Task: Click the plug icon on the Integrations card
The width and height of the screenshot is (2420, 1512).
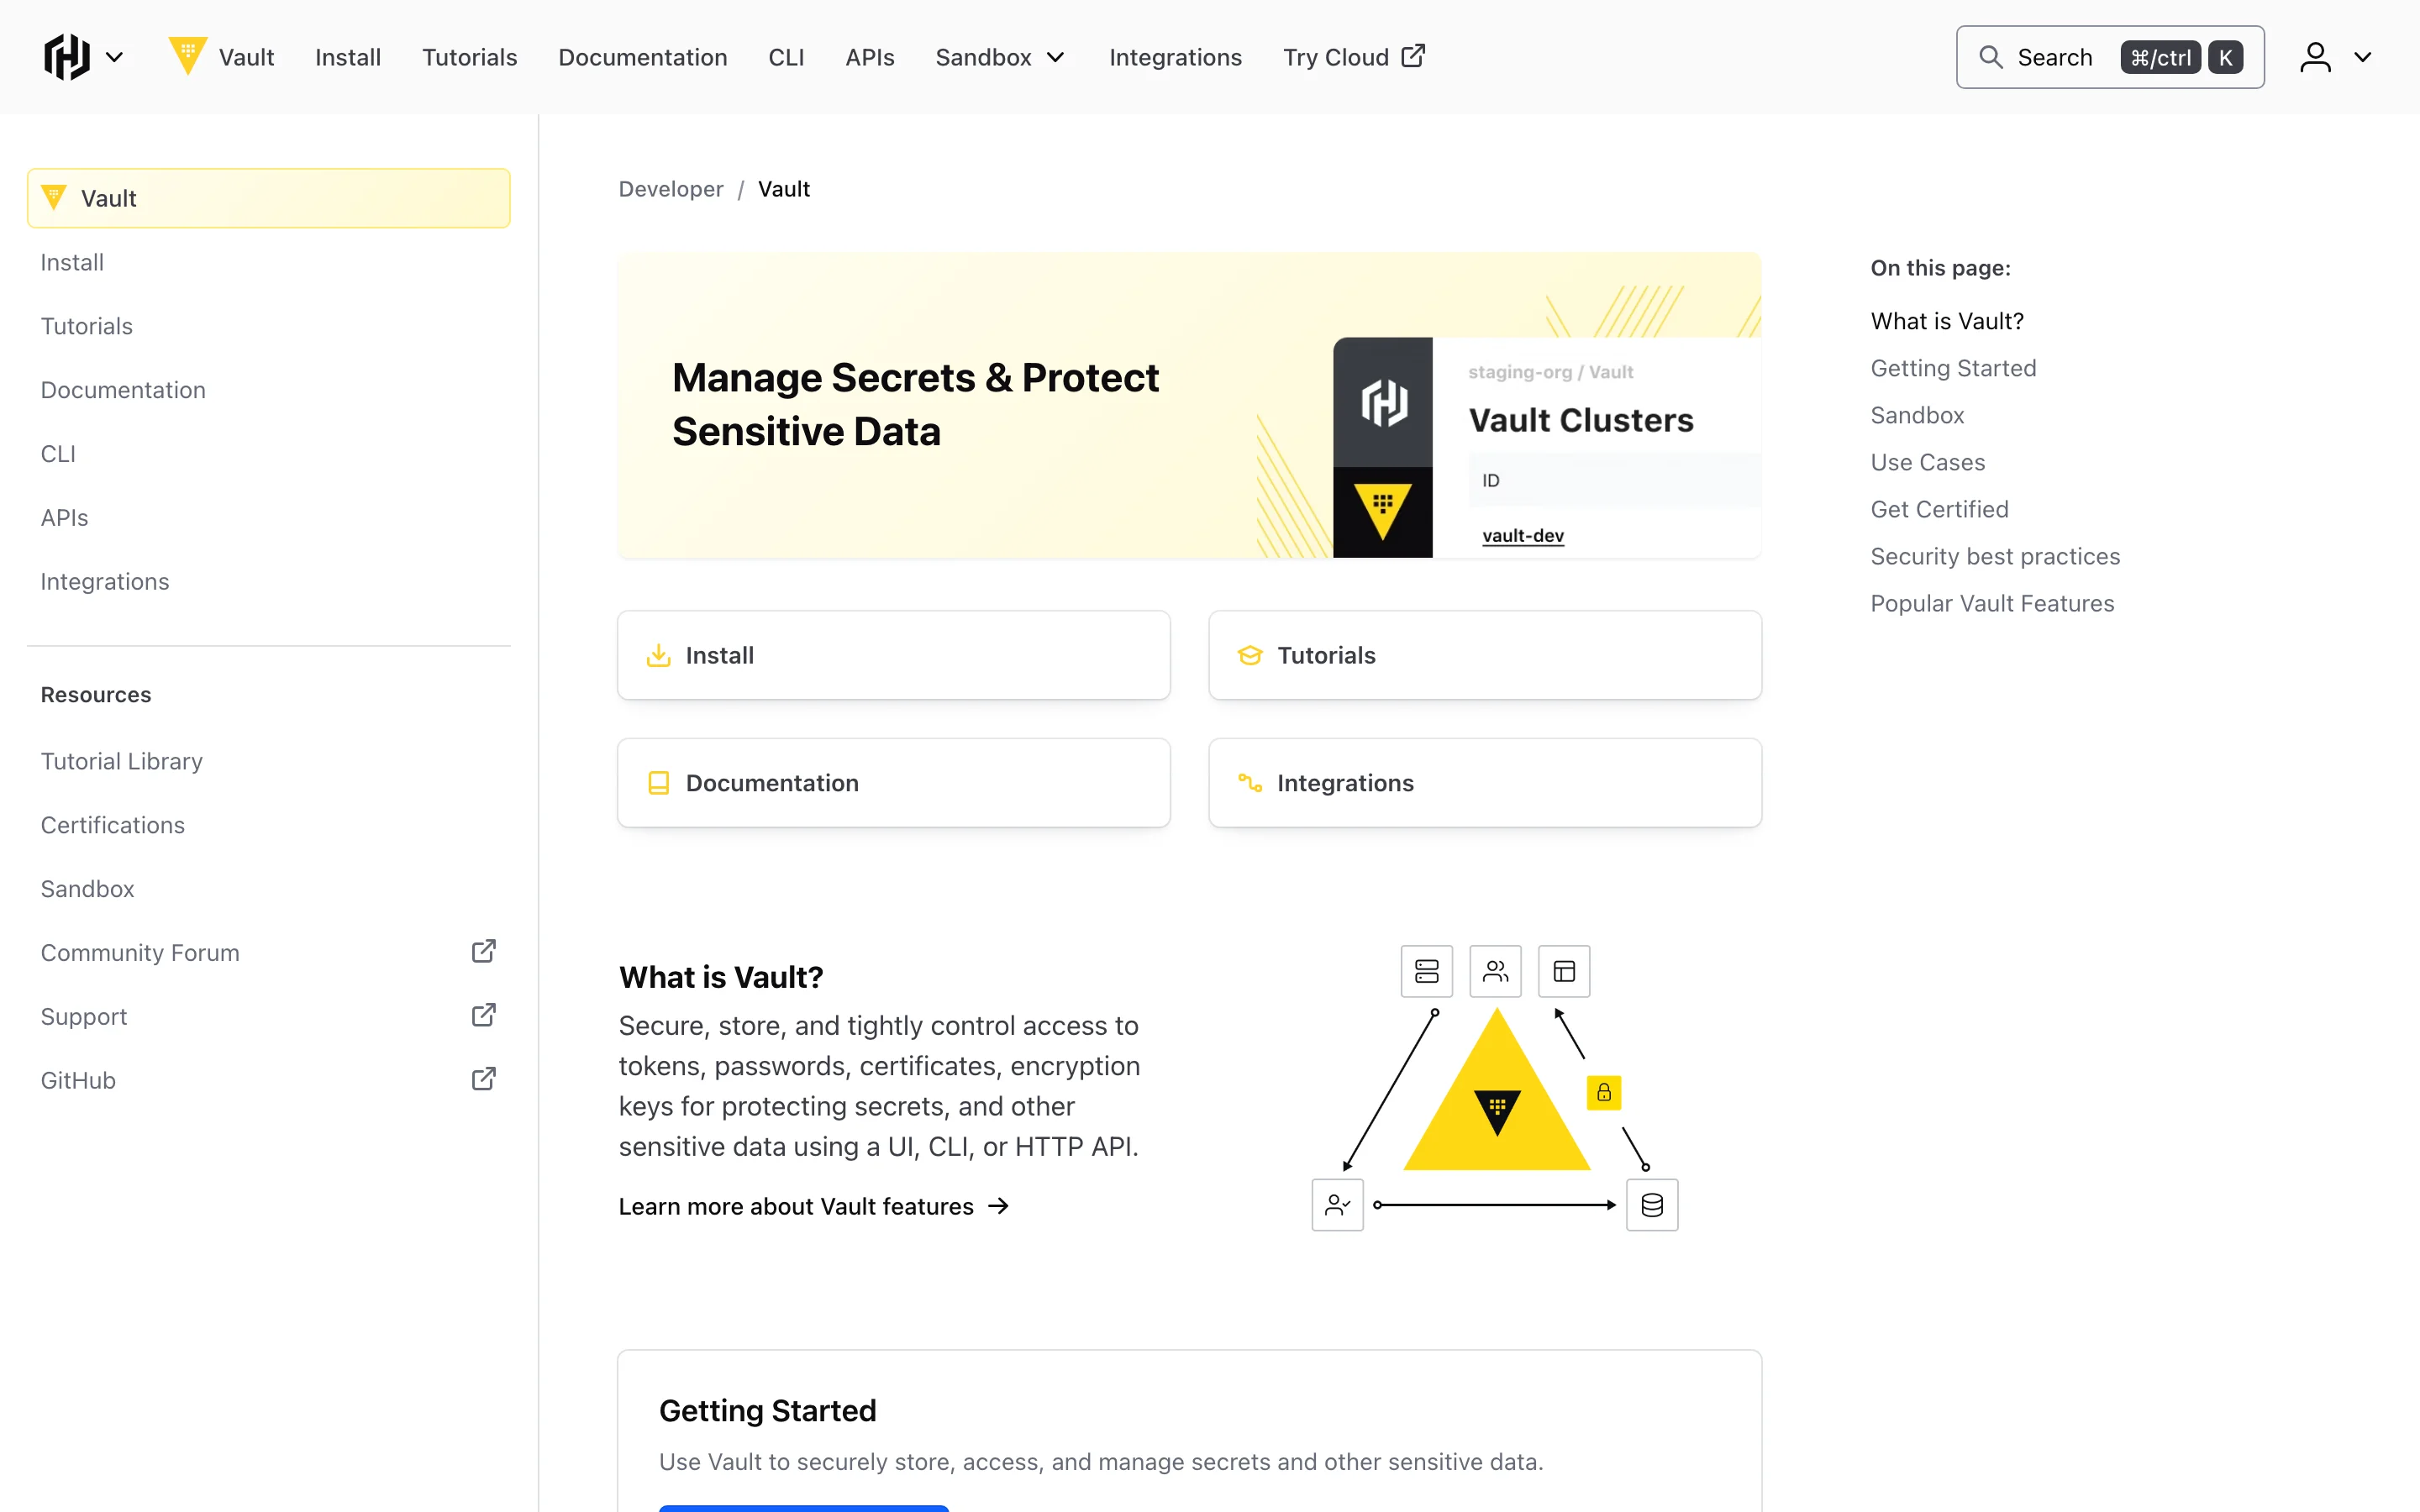Action: coord(1249,783)
